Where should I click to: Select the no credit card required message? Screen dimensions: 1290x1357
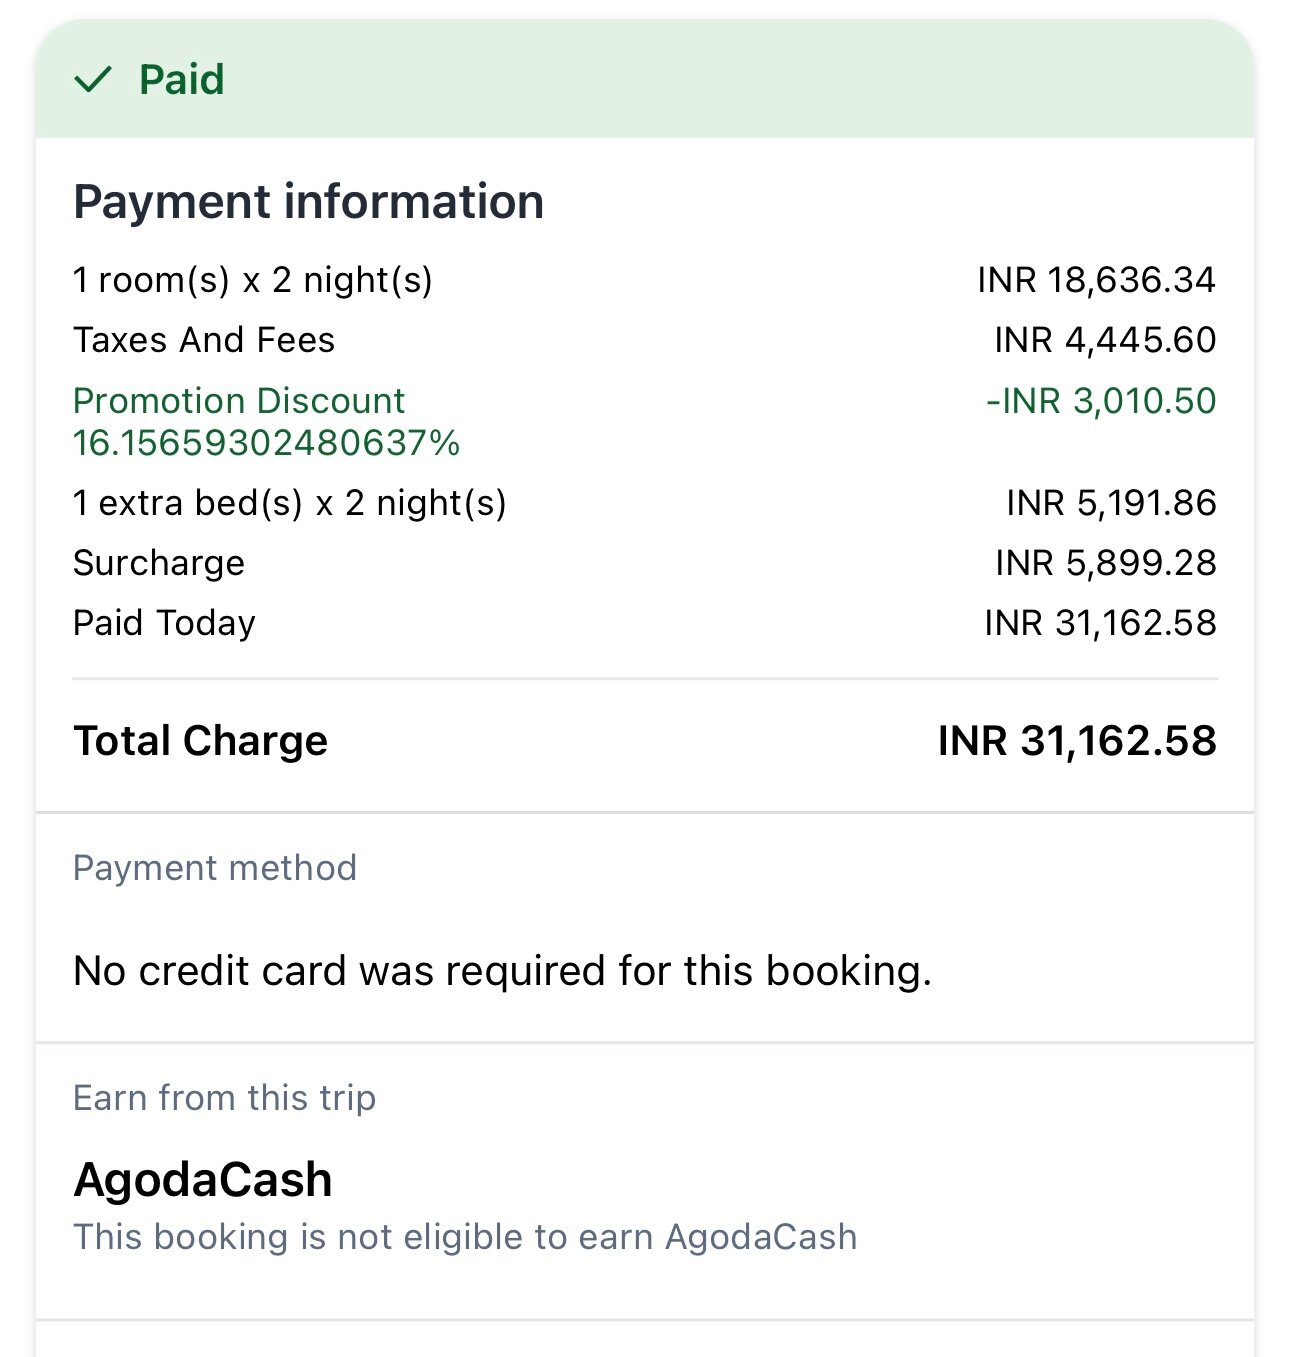click(x=503, y=971)
